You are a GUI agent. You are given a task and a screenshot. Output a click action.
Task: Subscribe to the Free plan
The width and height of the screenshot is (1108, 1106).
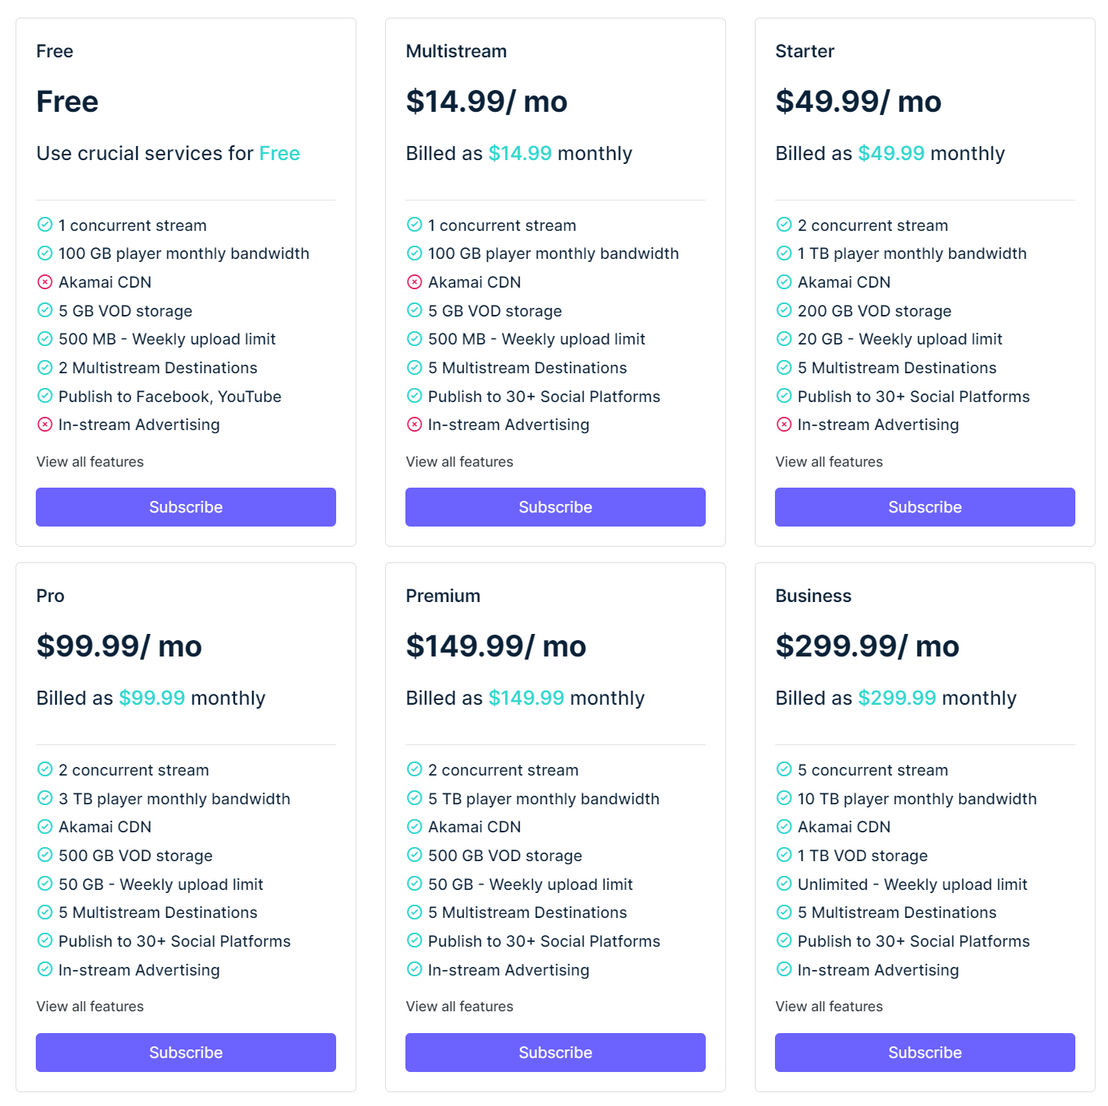point(186,507)
